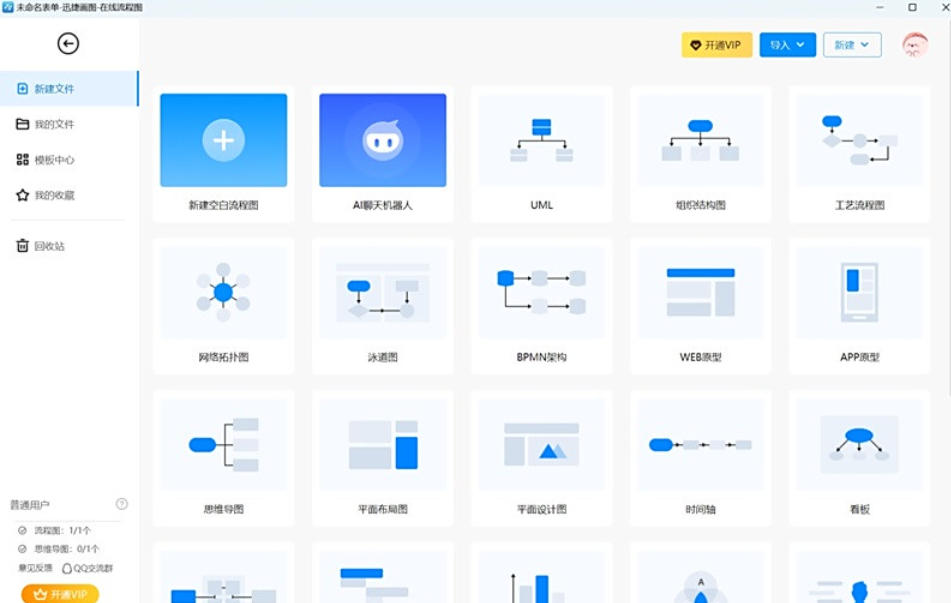Open the 回收站 trash icon

[x=22, y=244]
